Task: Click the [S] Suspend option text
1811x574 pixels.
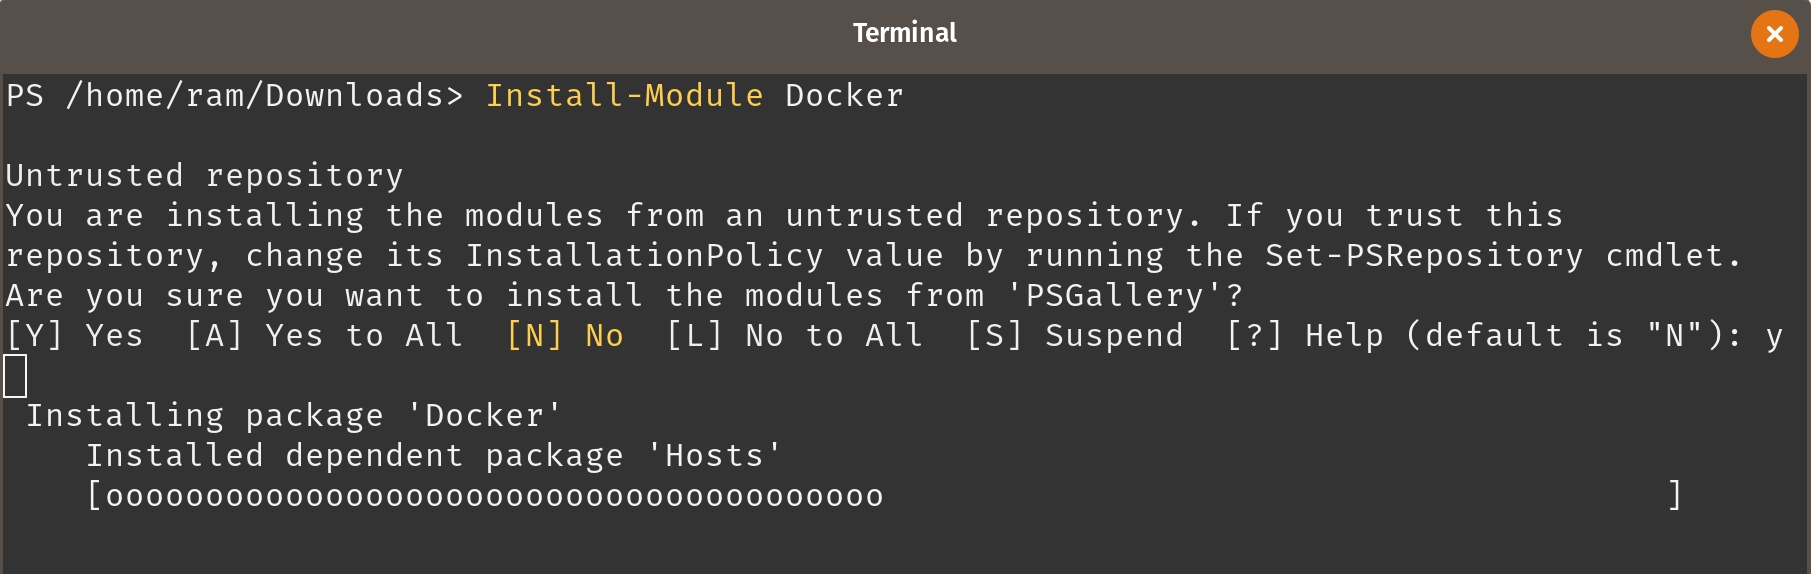Action: click(1075, 336)
